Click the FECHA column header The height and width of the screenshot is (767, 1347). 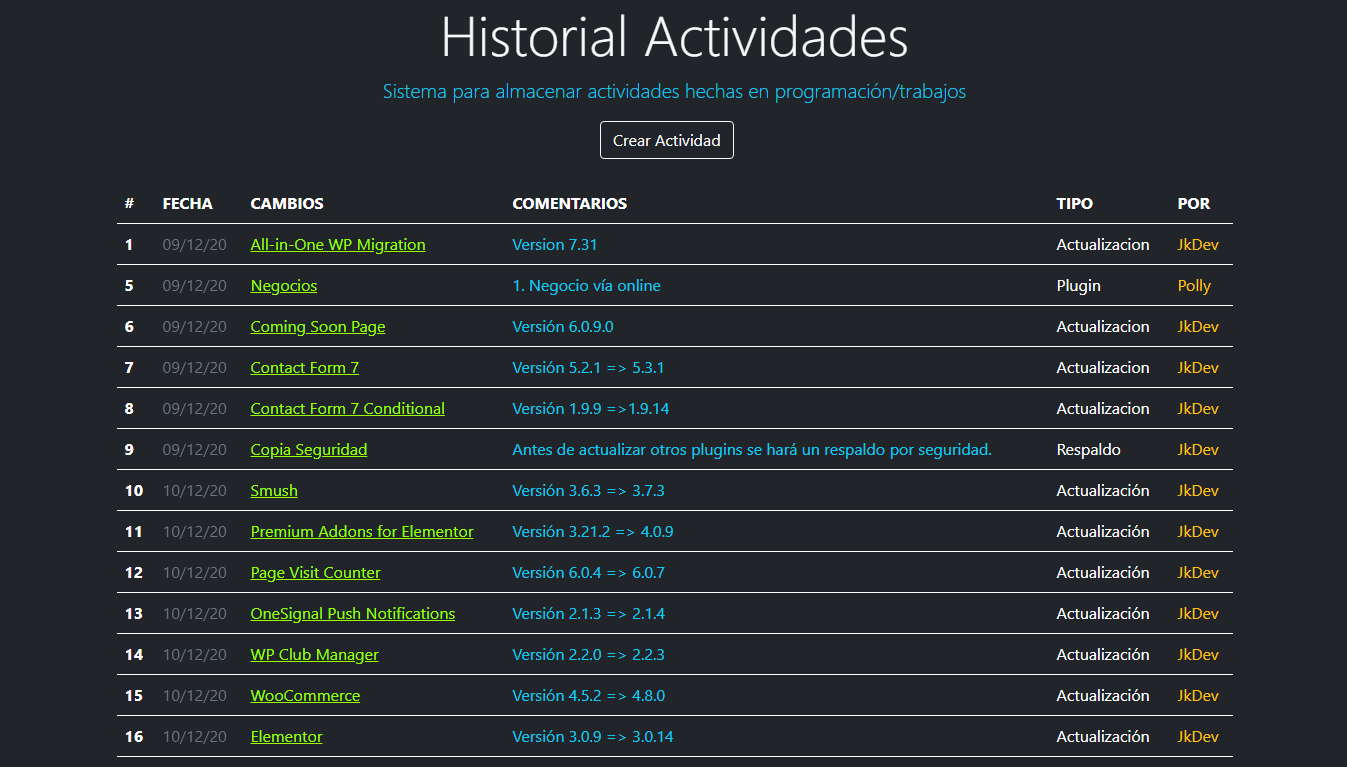click(188, 204)
